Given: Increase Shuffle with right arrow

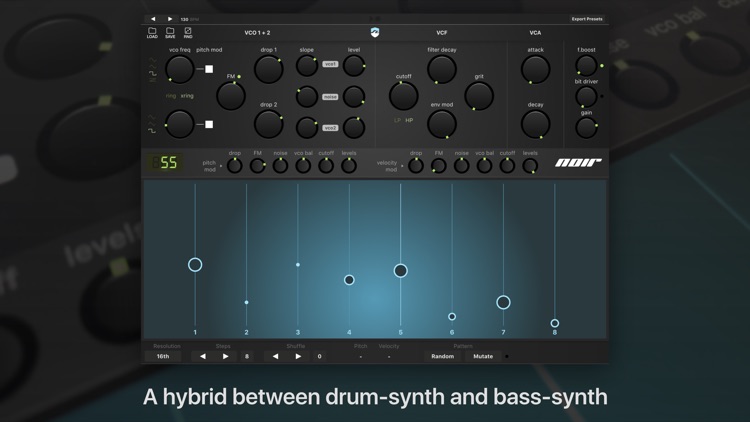Looking at the screenshot, I should [x=298, y=356].
